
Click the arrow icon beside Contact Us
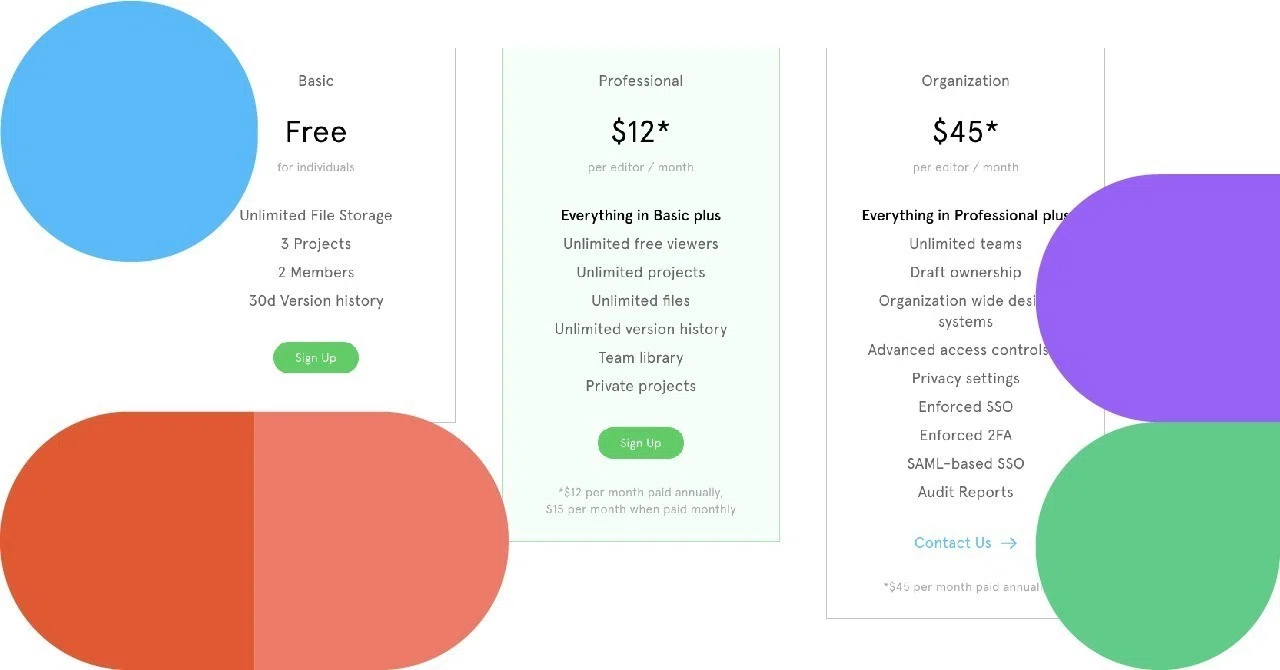pyautogui.click(x=1009, y=543)
